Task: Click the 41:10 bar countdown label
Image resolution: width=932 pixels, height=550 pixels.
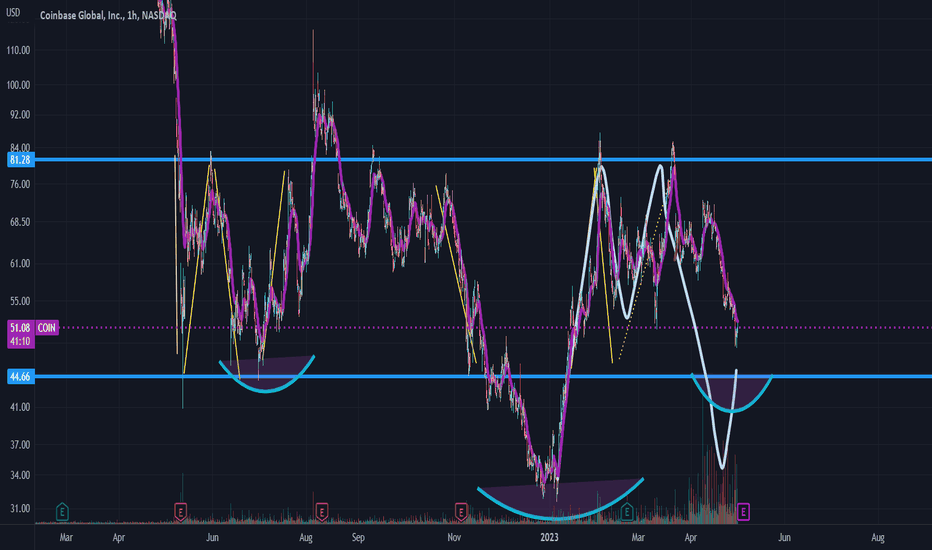Action: (x=20, y=341)
